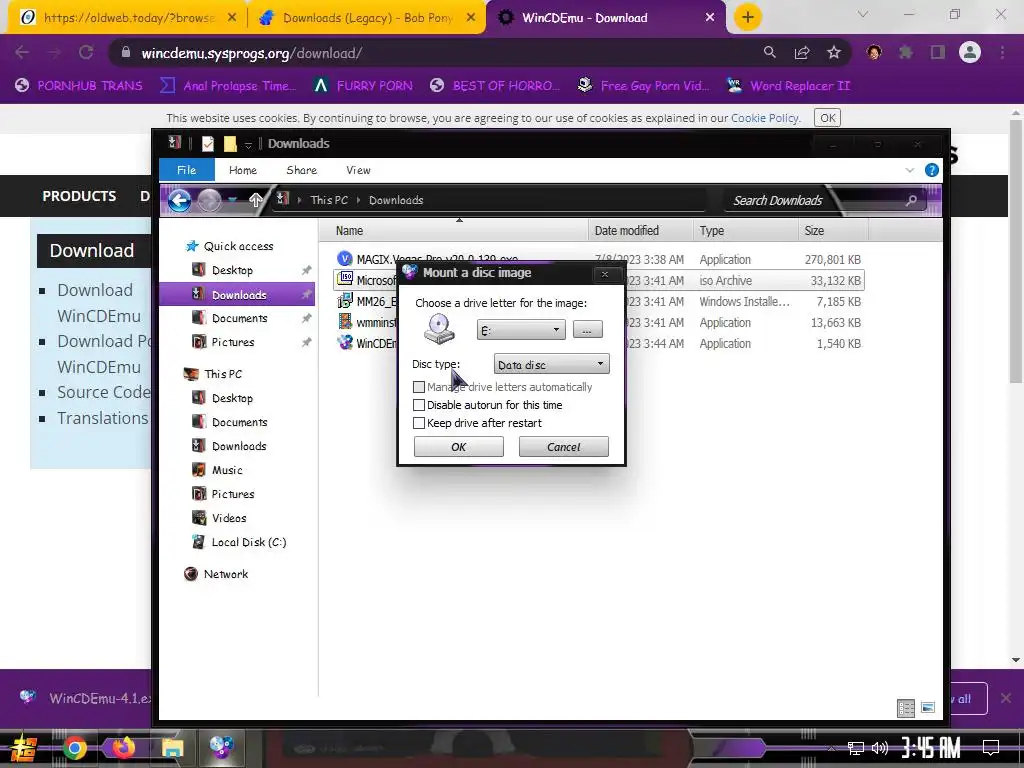The width and height of the screenshot is (1024, 768).
Task: Select the MM26 Windows Installer file icon
Action: tap(345, 301)
